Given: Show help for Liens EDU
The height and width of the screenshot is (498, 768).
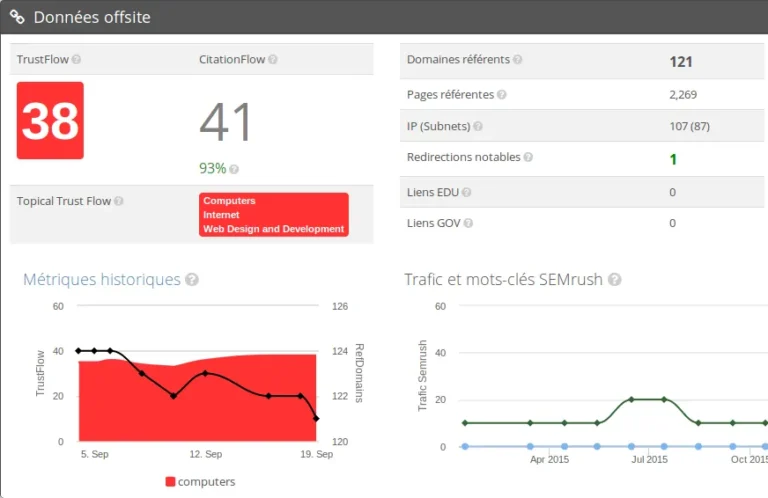Looking at the screenshot, I should coord(466,192).
